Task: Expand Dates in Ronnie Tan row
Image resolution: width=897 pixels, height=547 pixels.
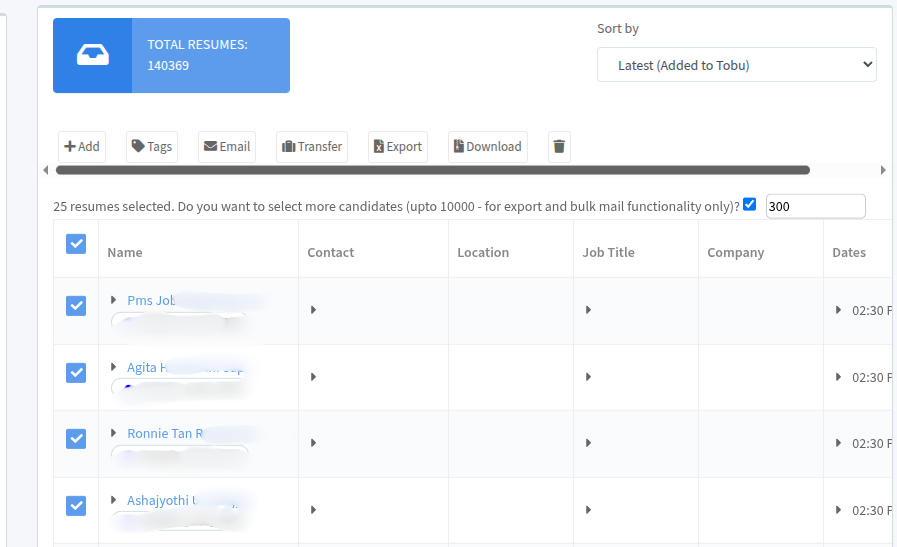Action: point(838,443)
